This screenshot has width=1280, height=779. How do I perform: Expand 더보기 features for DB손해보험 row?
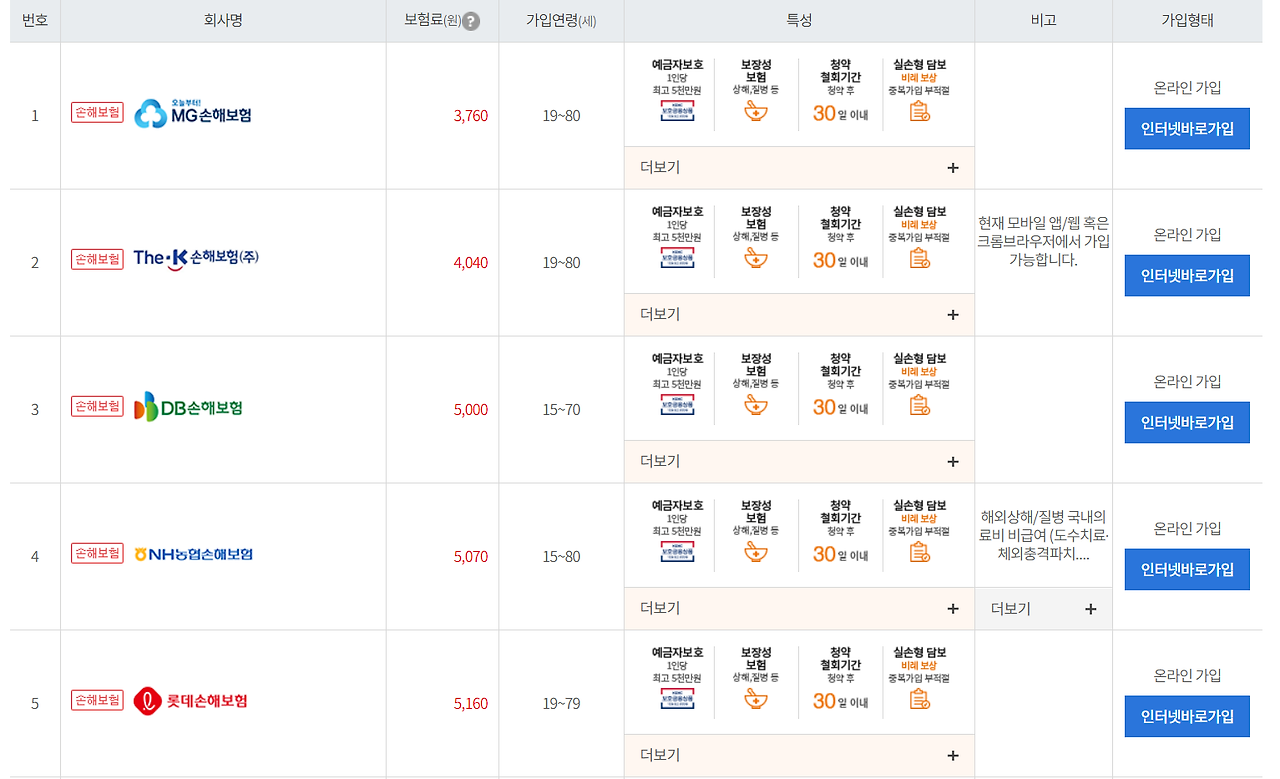pos(799,462)
